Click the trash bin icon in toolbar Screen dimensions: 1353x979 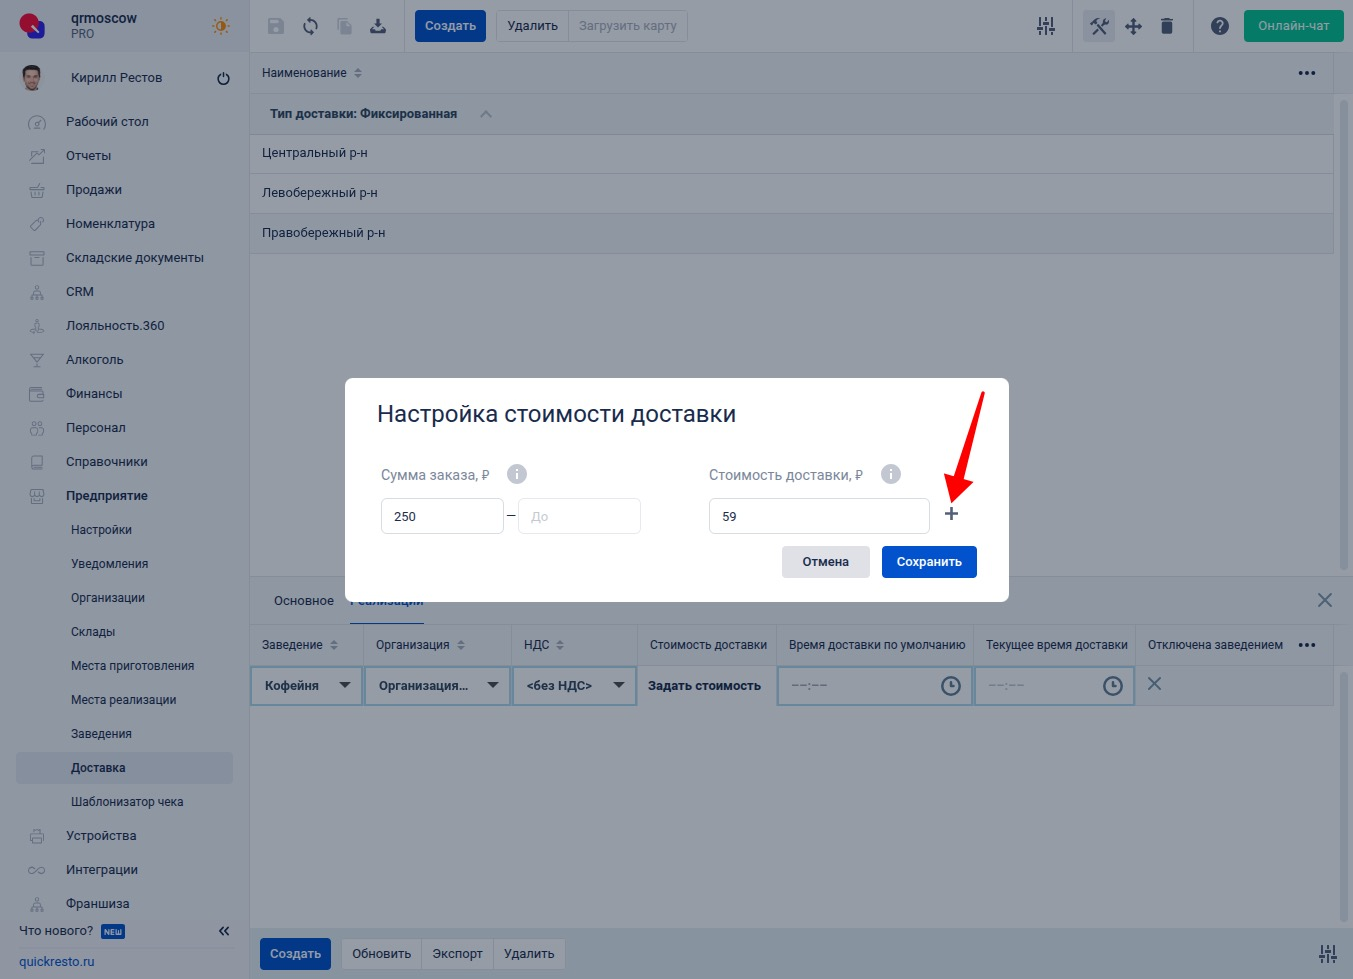point(1166,26)
